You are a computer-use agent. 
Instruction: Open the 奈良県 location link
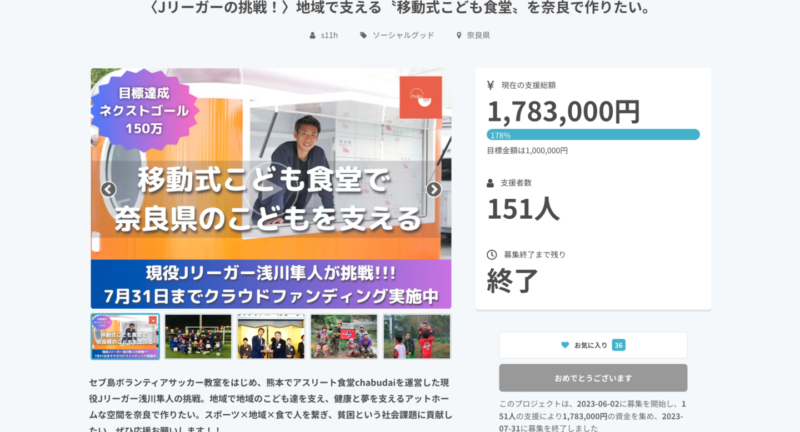point(478,35)
